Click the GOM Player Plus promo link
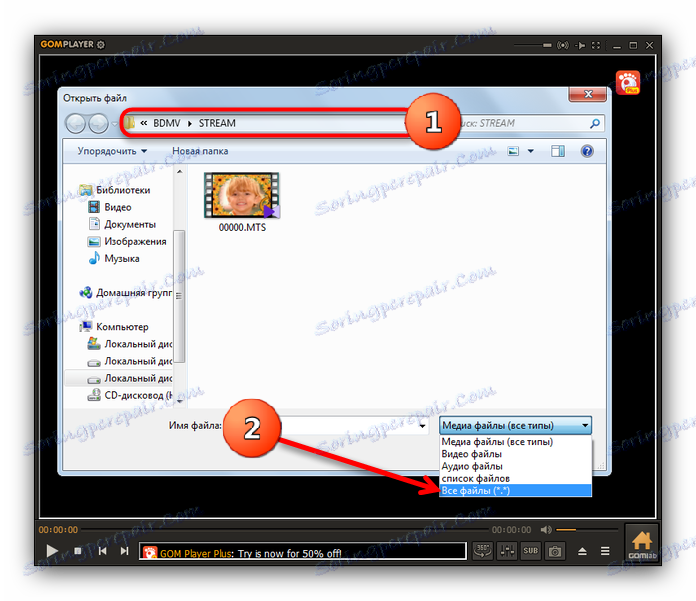Image resolution: width=696 pixels, height=601 pixels. (x=196, y=554)
